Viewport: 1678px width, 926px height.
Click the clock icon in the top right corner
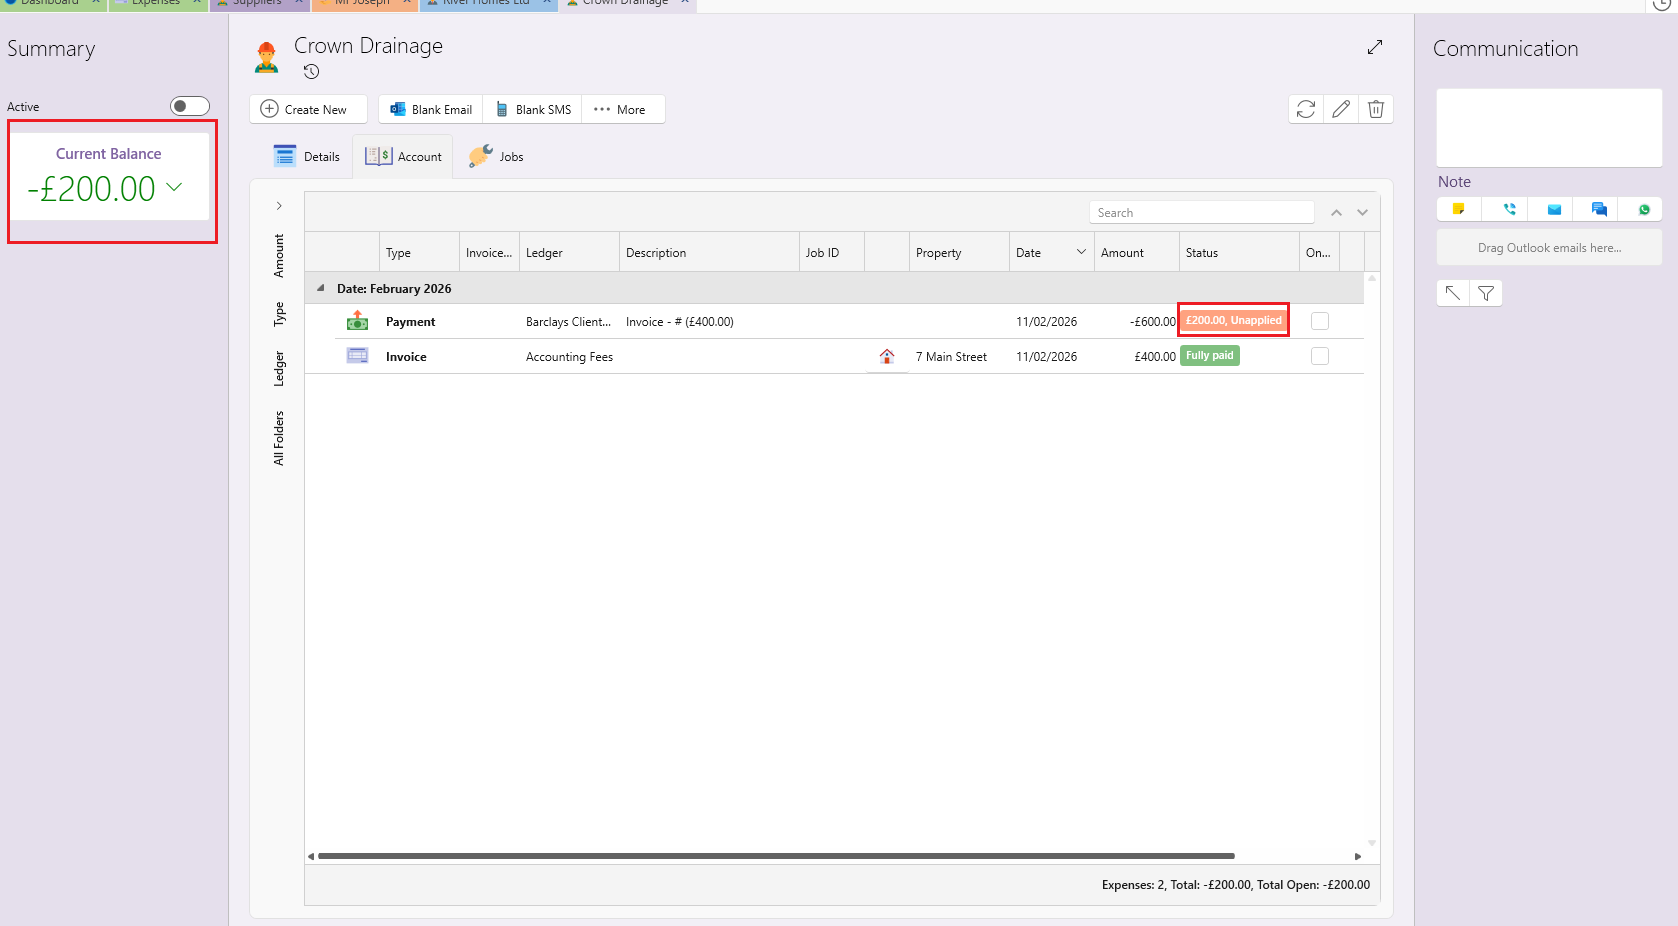[1662, 5]
